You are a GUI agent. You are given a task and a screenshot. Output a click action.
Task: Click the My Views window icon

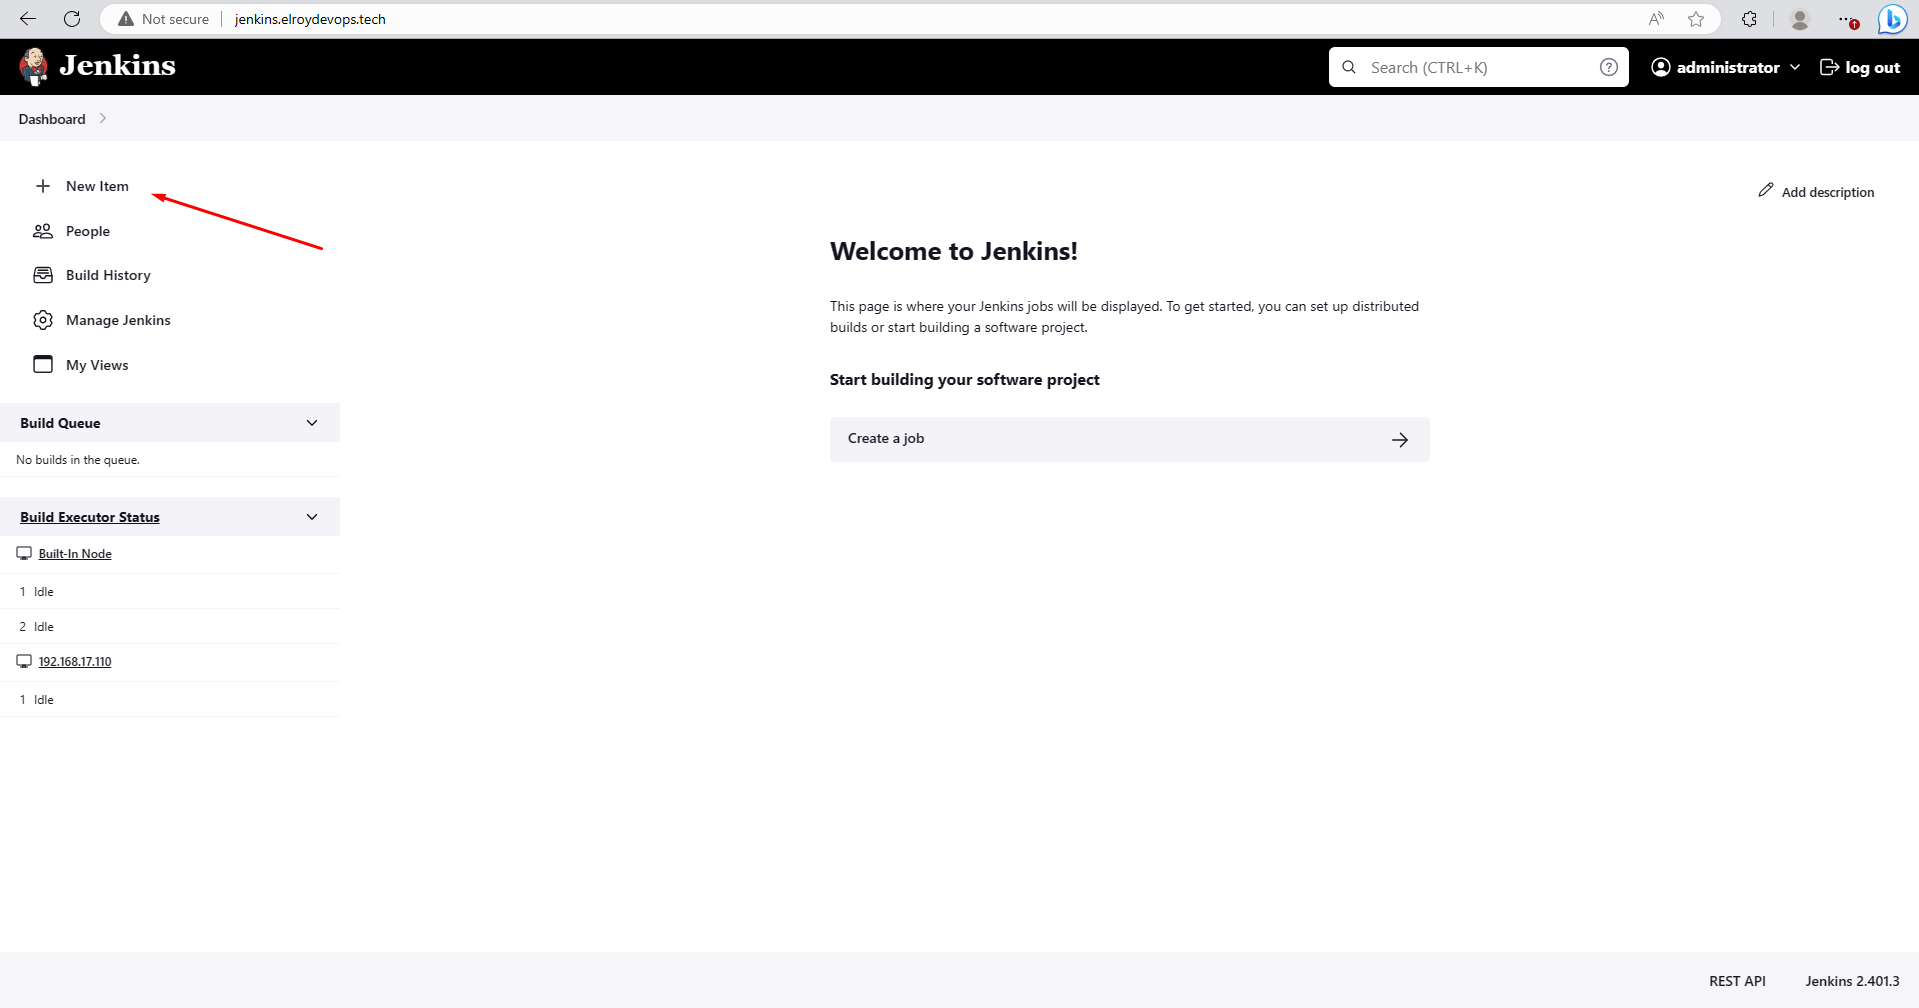(x=43, y=364)
